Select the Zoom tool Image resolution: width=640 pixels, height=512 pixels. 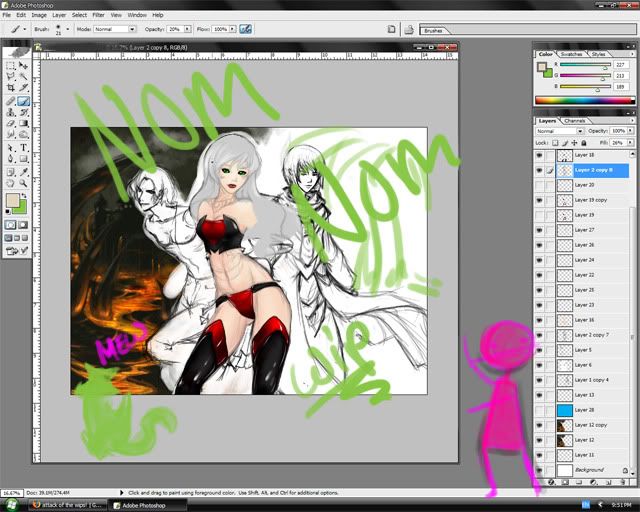tap(24, 183)
